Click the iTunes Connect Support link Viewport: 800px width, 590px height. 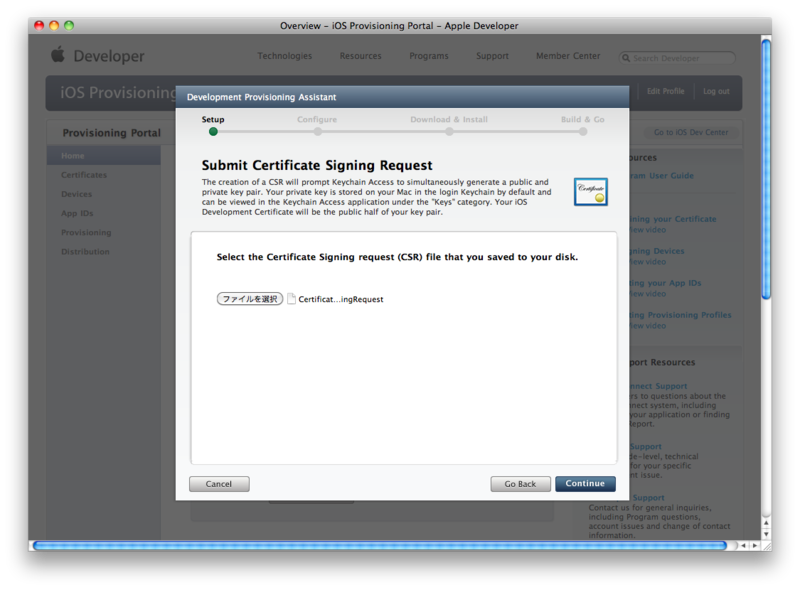point(658,386)
